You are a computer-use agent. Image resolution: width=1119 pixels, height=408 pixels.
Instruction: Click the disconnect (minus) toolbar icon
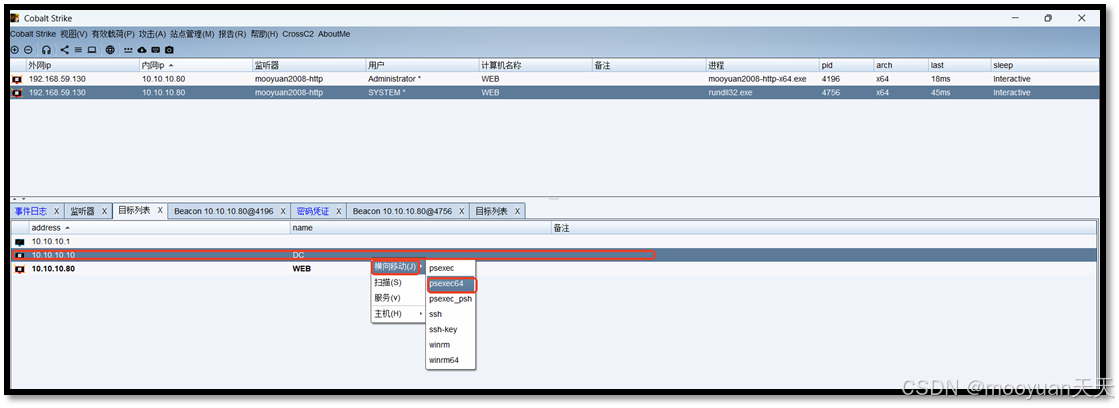28,50
